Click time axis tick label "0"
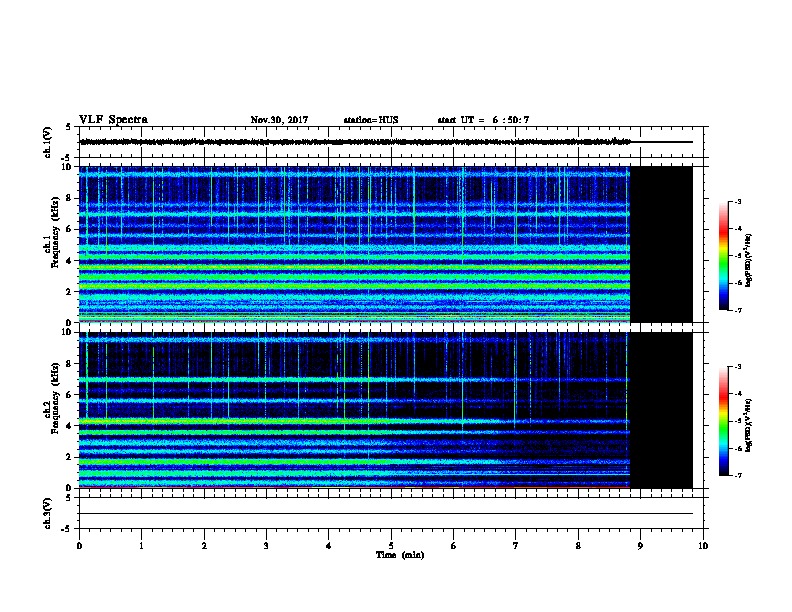 click(79, 546)
